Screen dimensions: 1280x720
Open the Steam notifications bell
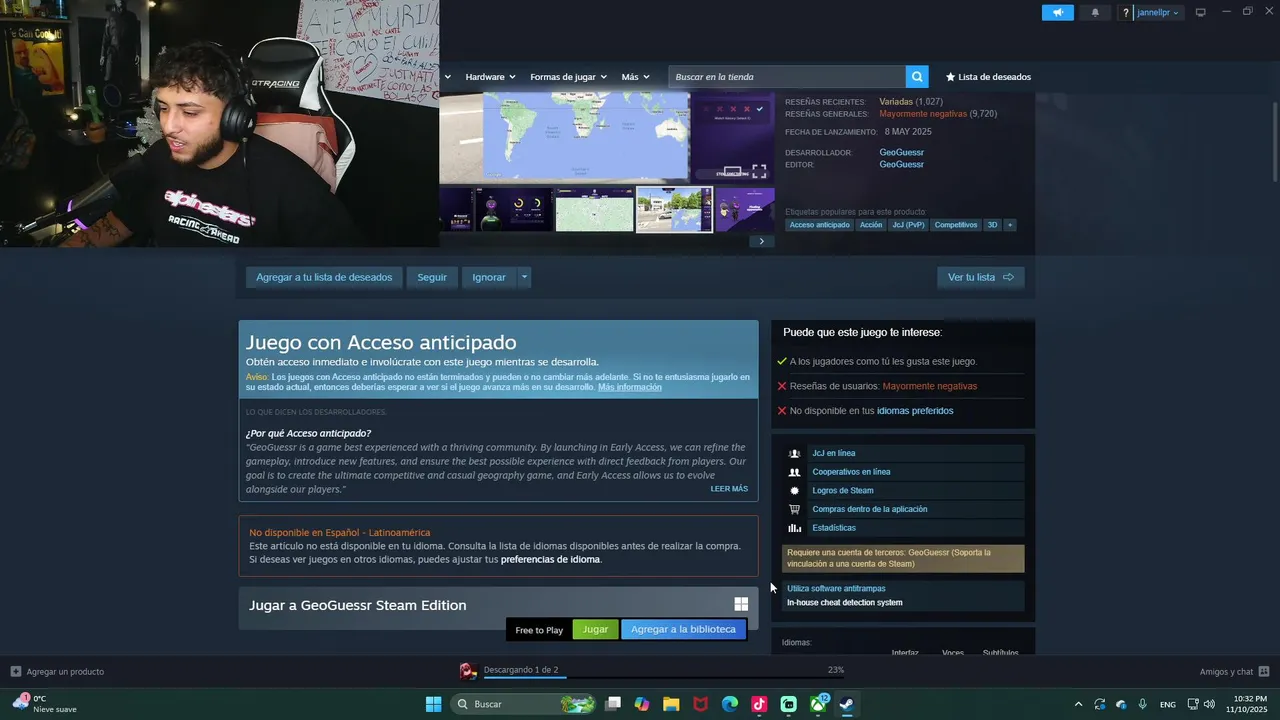[1095, 12]
